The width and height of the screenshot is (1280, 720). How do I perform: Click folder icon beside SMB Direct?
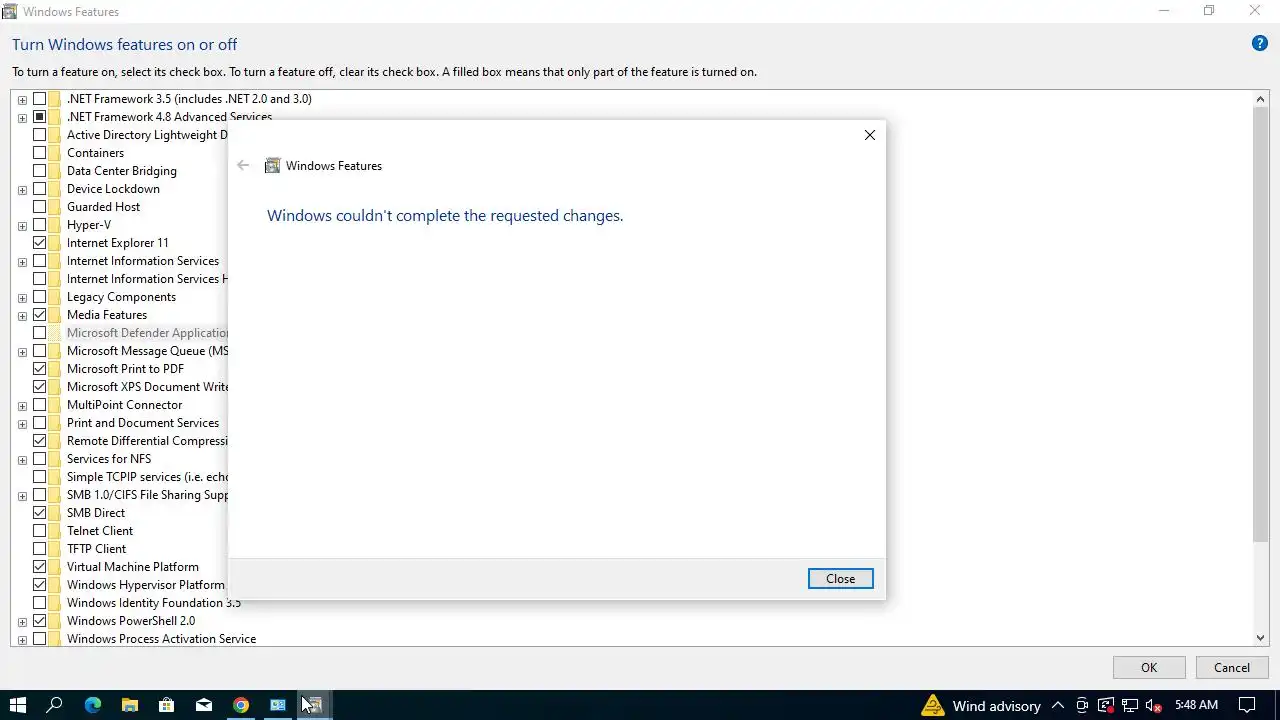55,513
